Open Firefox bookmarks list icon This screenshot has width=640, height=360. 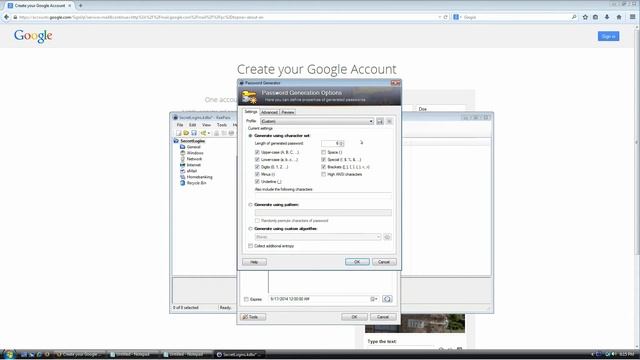[x=596, y=17]
